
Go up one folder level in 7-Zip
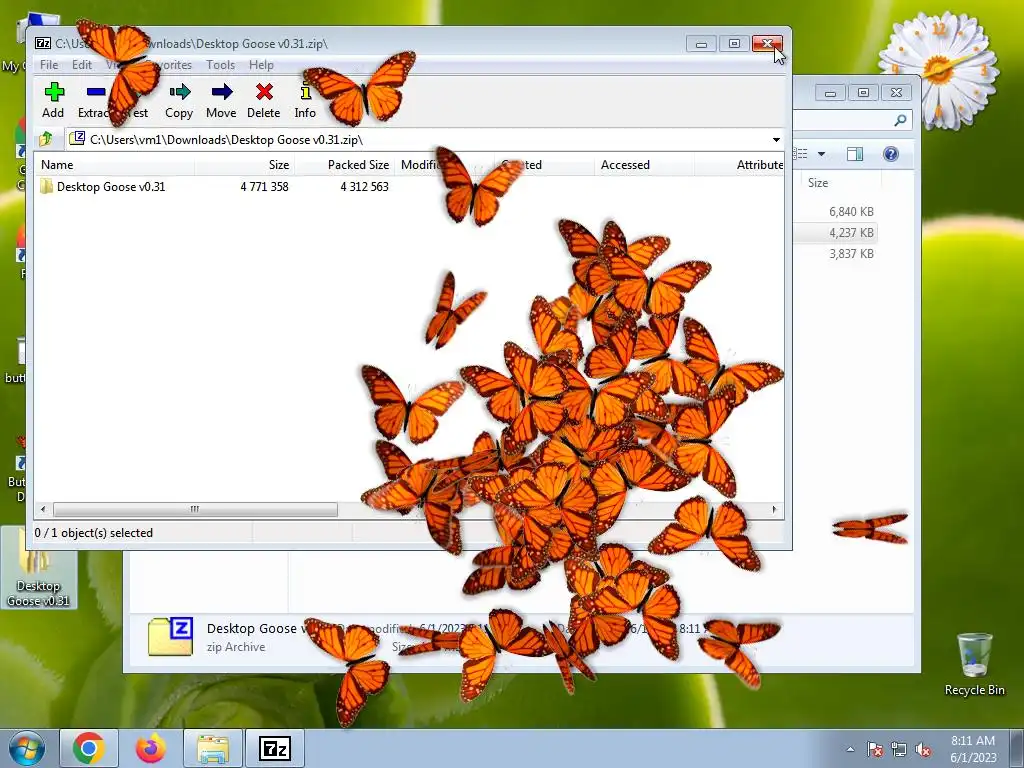(x=46, y=139)
